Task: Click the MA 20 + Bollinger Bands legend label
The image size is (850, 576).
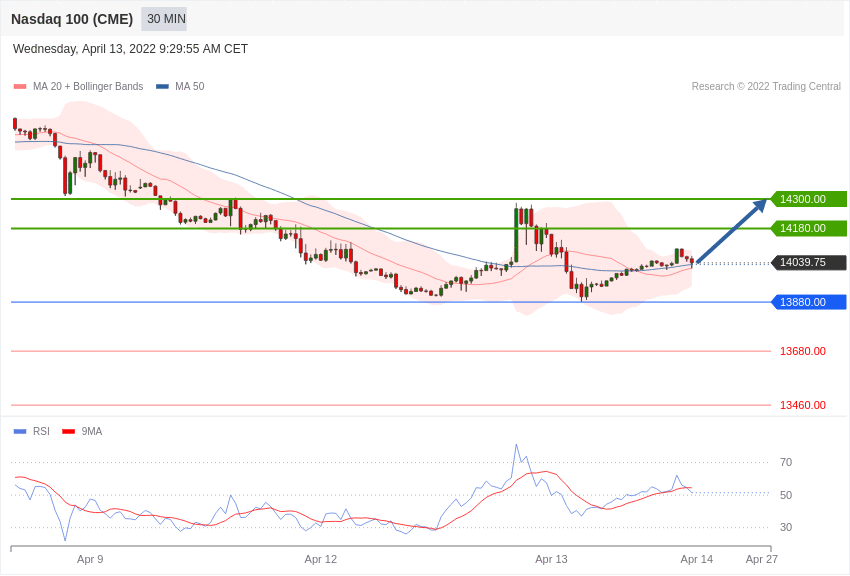Action: 88,87
